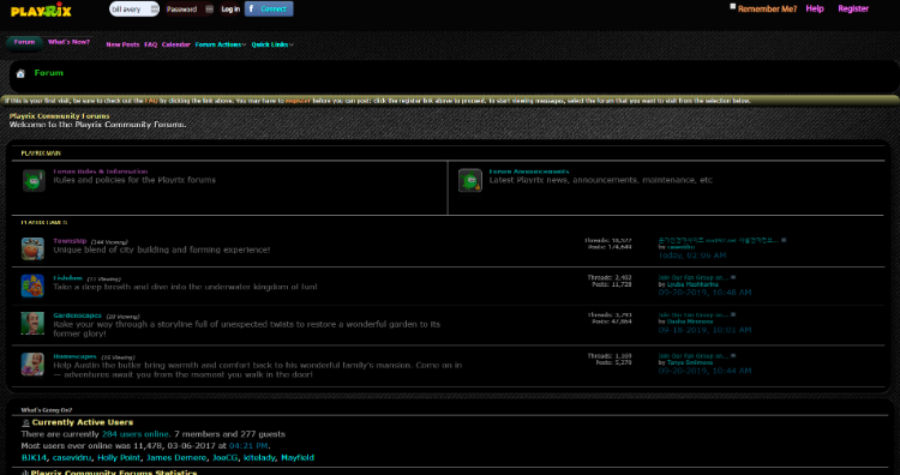The image size is (900, 475).
Task: Open the Homescapes forum link
Action: click(75, 356)
